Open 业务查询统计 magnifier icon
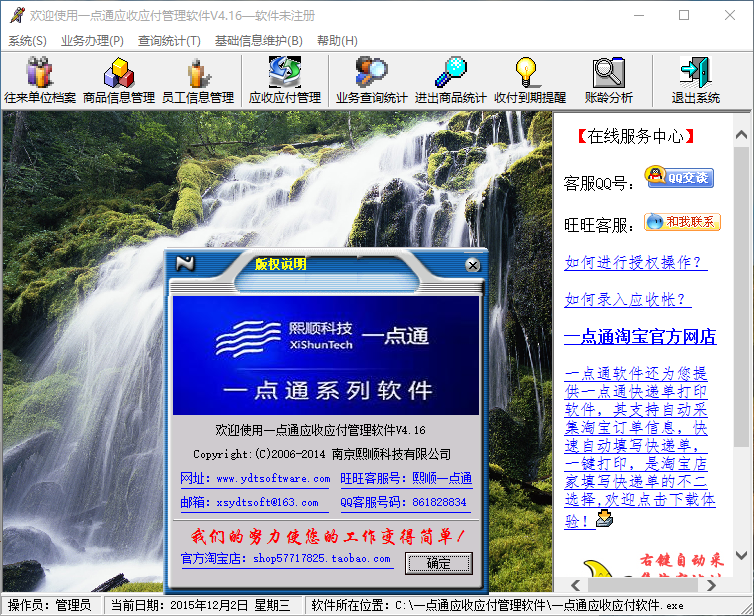 371,80
